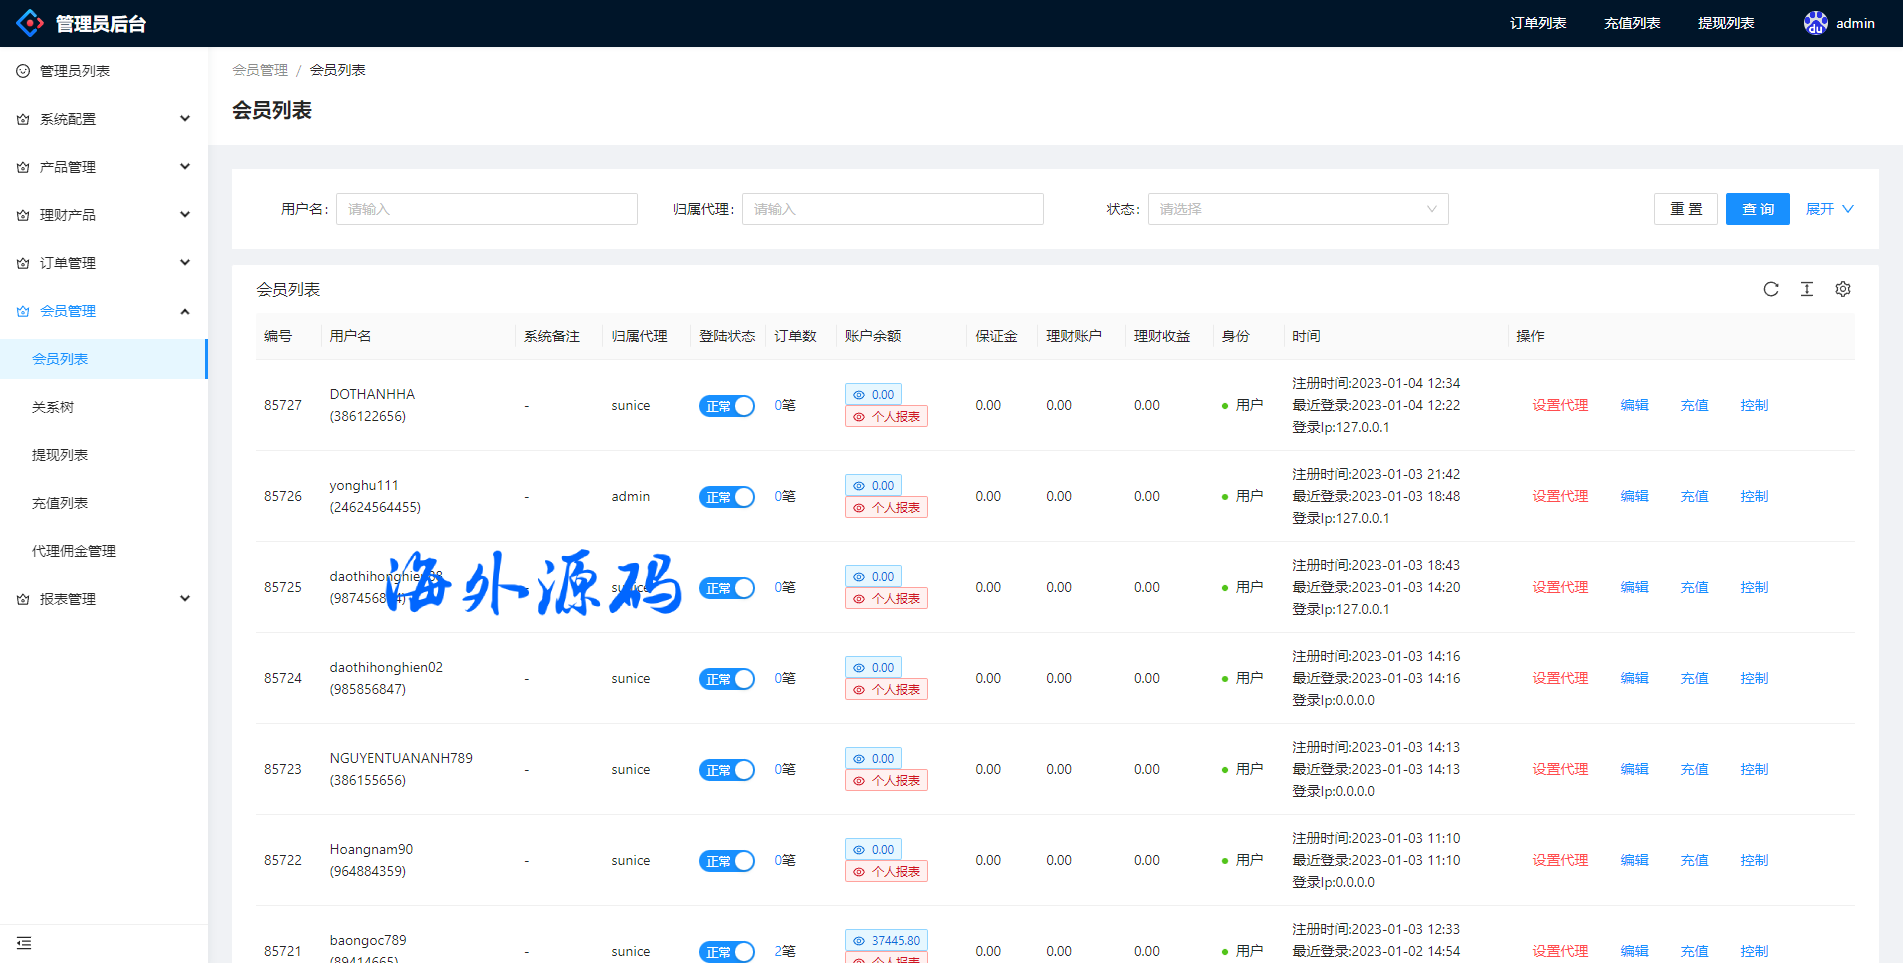Open the table density icon
This screenshot has height=963, width=1903.
point(1806,289)
